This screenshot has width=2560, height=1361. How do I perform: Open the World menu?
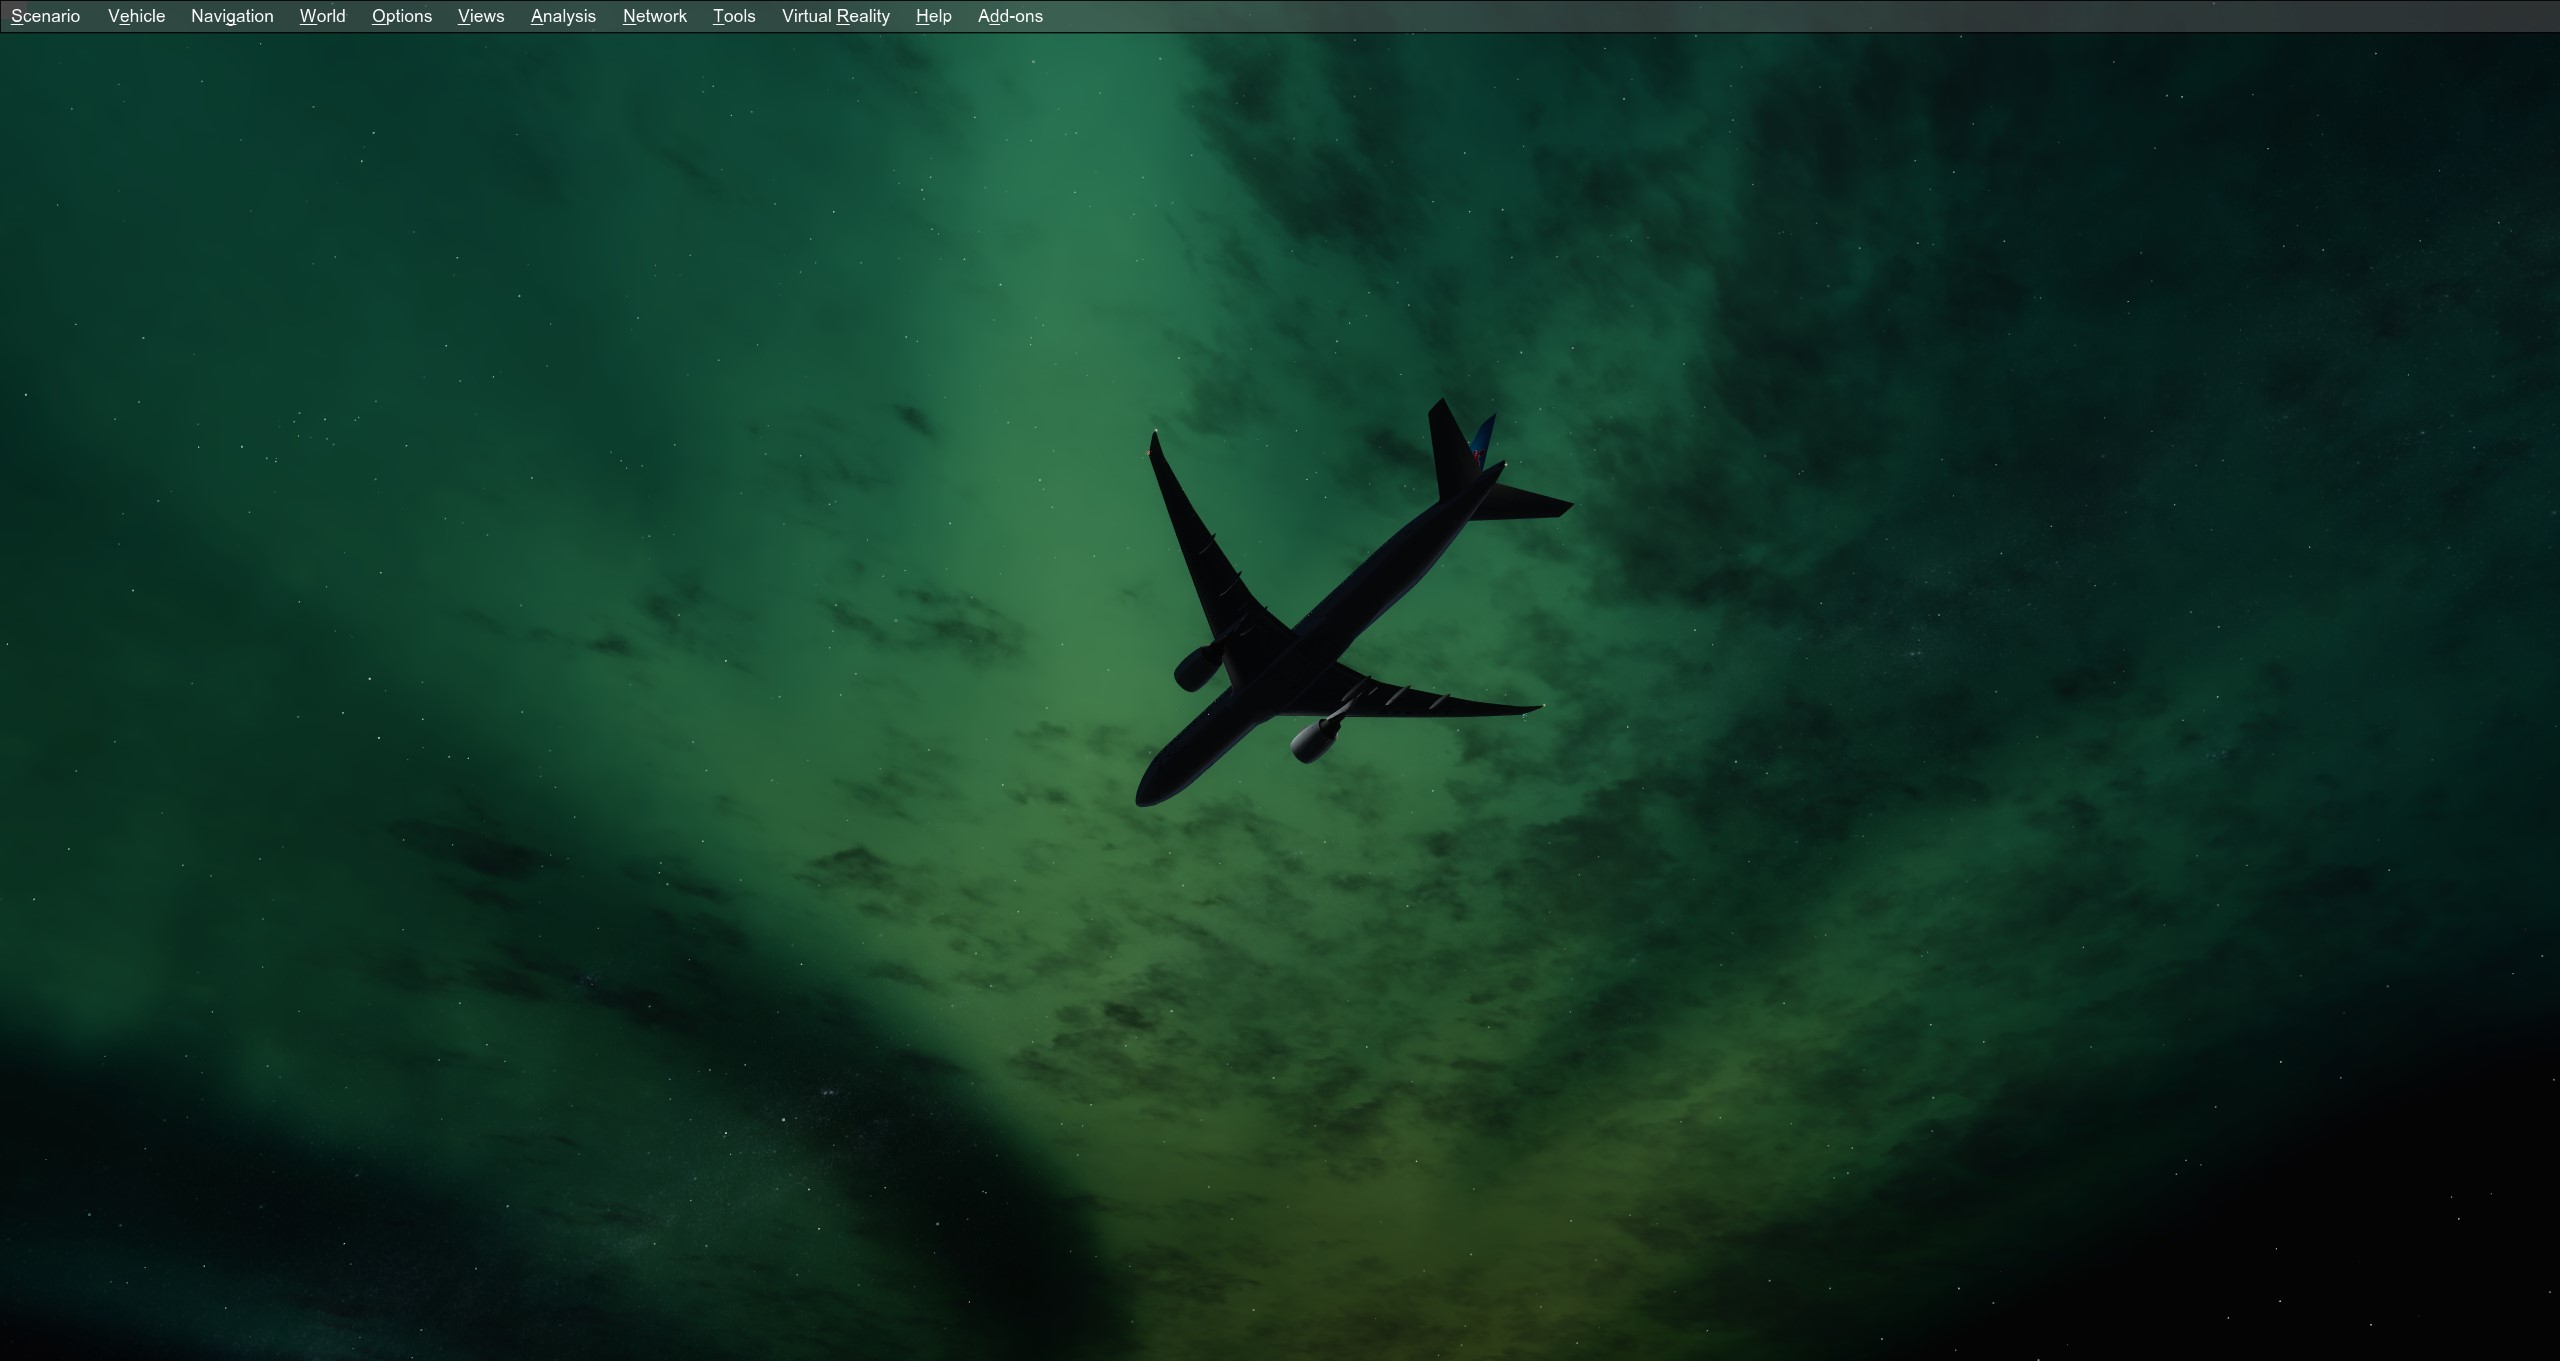click(x=322, y=16)
